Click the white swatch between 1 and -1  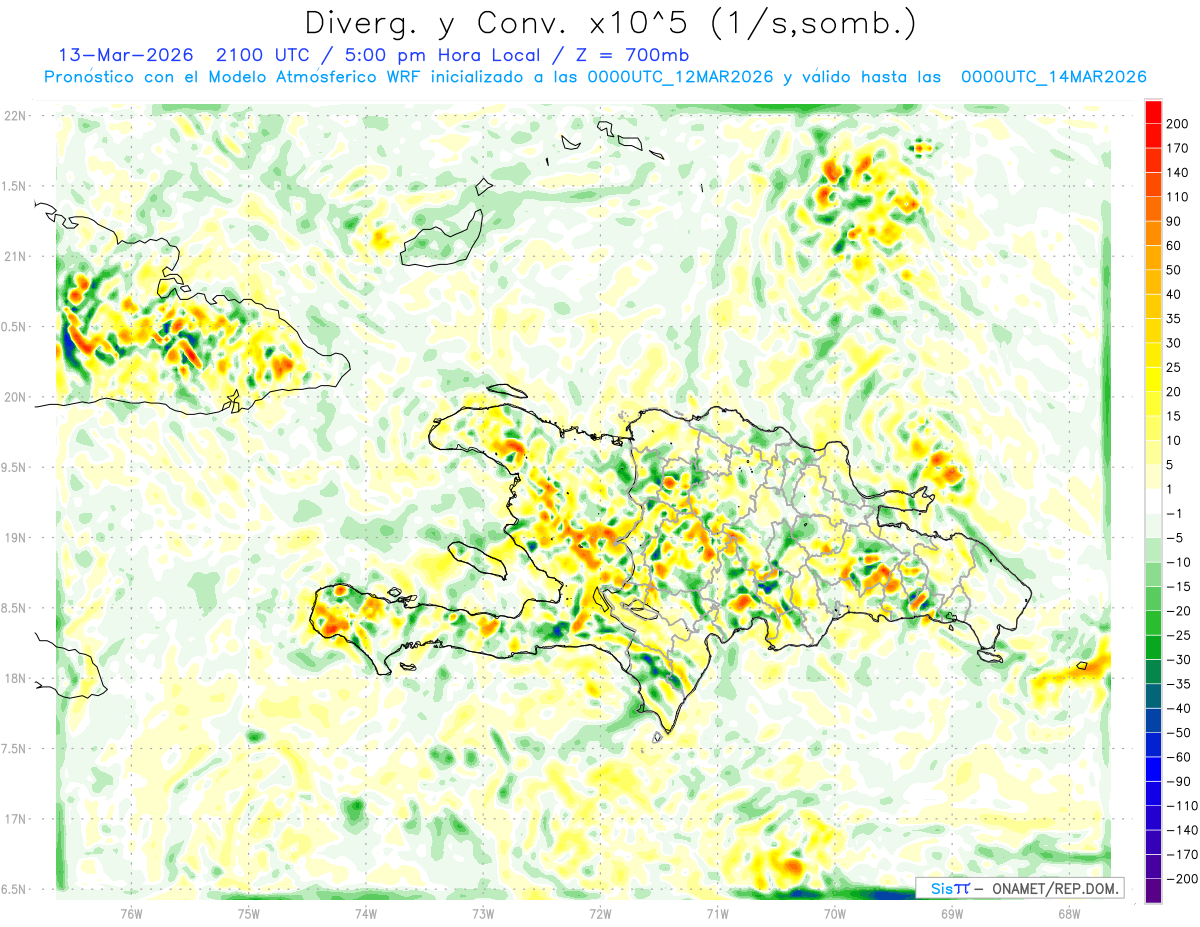[x=1153, y=501]
